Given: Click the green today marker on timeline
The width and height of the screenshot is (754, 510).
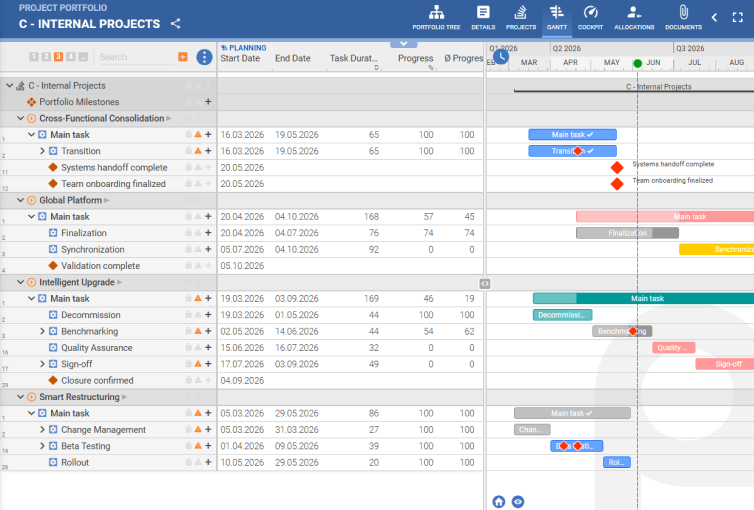Looking at the screenshot, I should pyautogui.click(x=638, y=63).
